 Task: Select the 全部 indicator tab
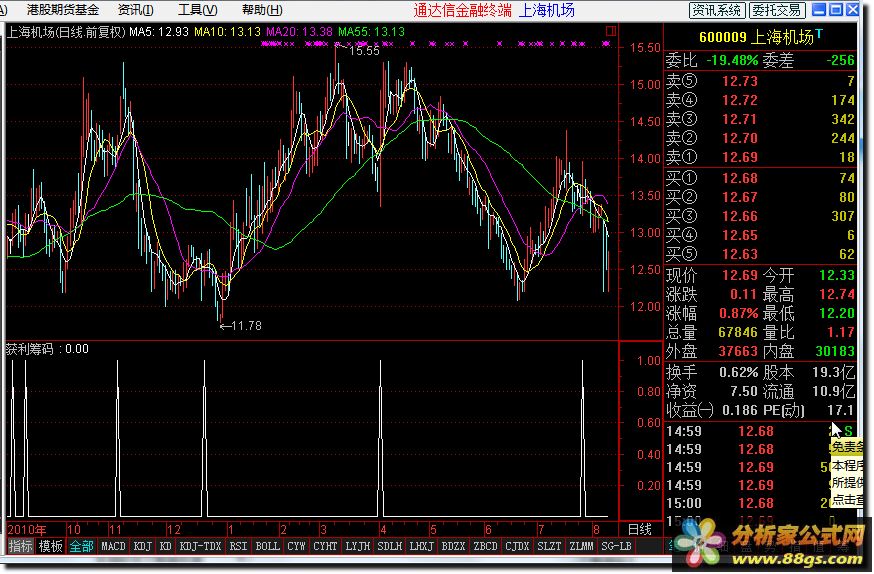[x=81, y=546]
